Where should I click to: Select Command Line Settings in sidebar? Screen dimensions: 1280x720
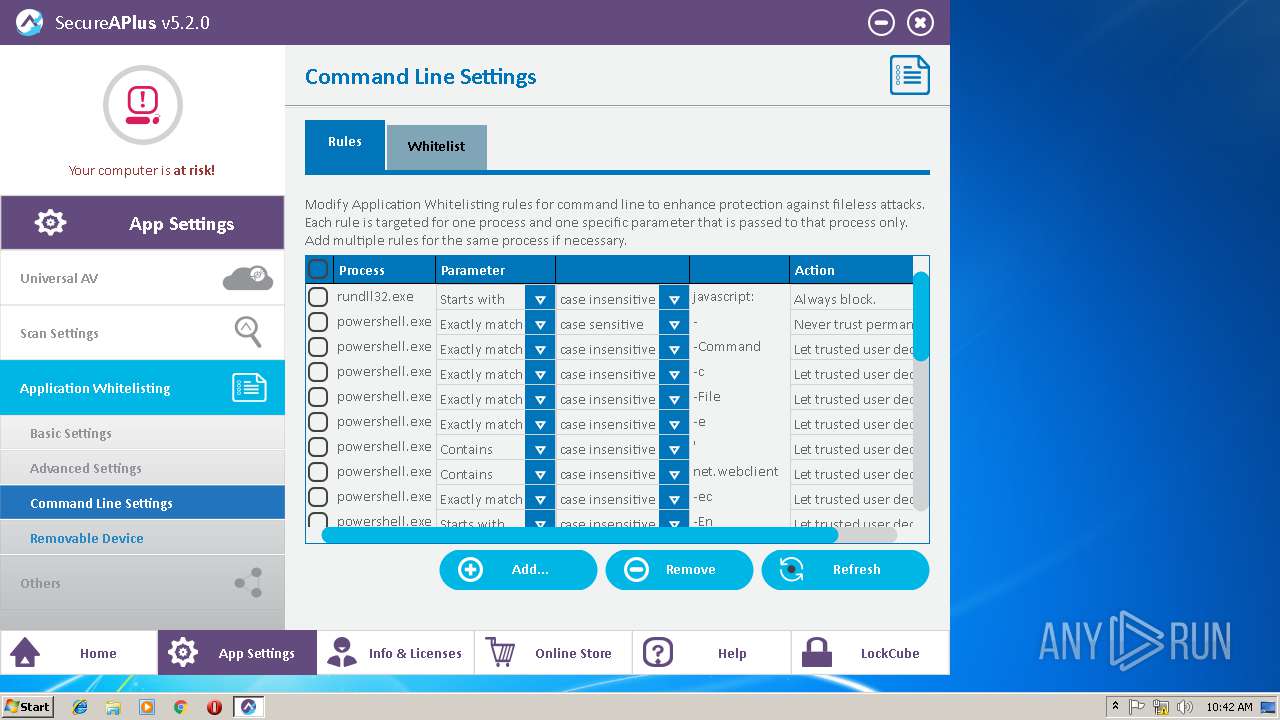pos(142,503)
